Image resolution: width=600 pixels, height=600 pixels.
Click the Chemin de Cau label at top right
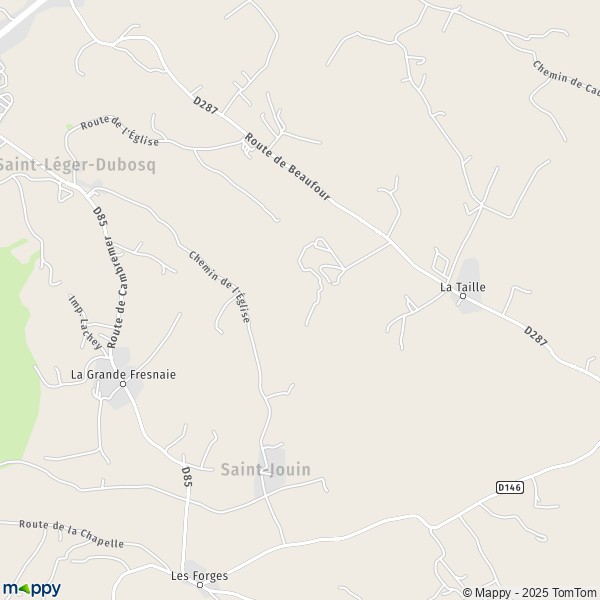(566, 78)
